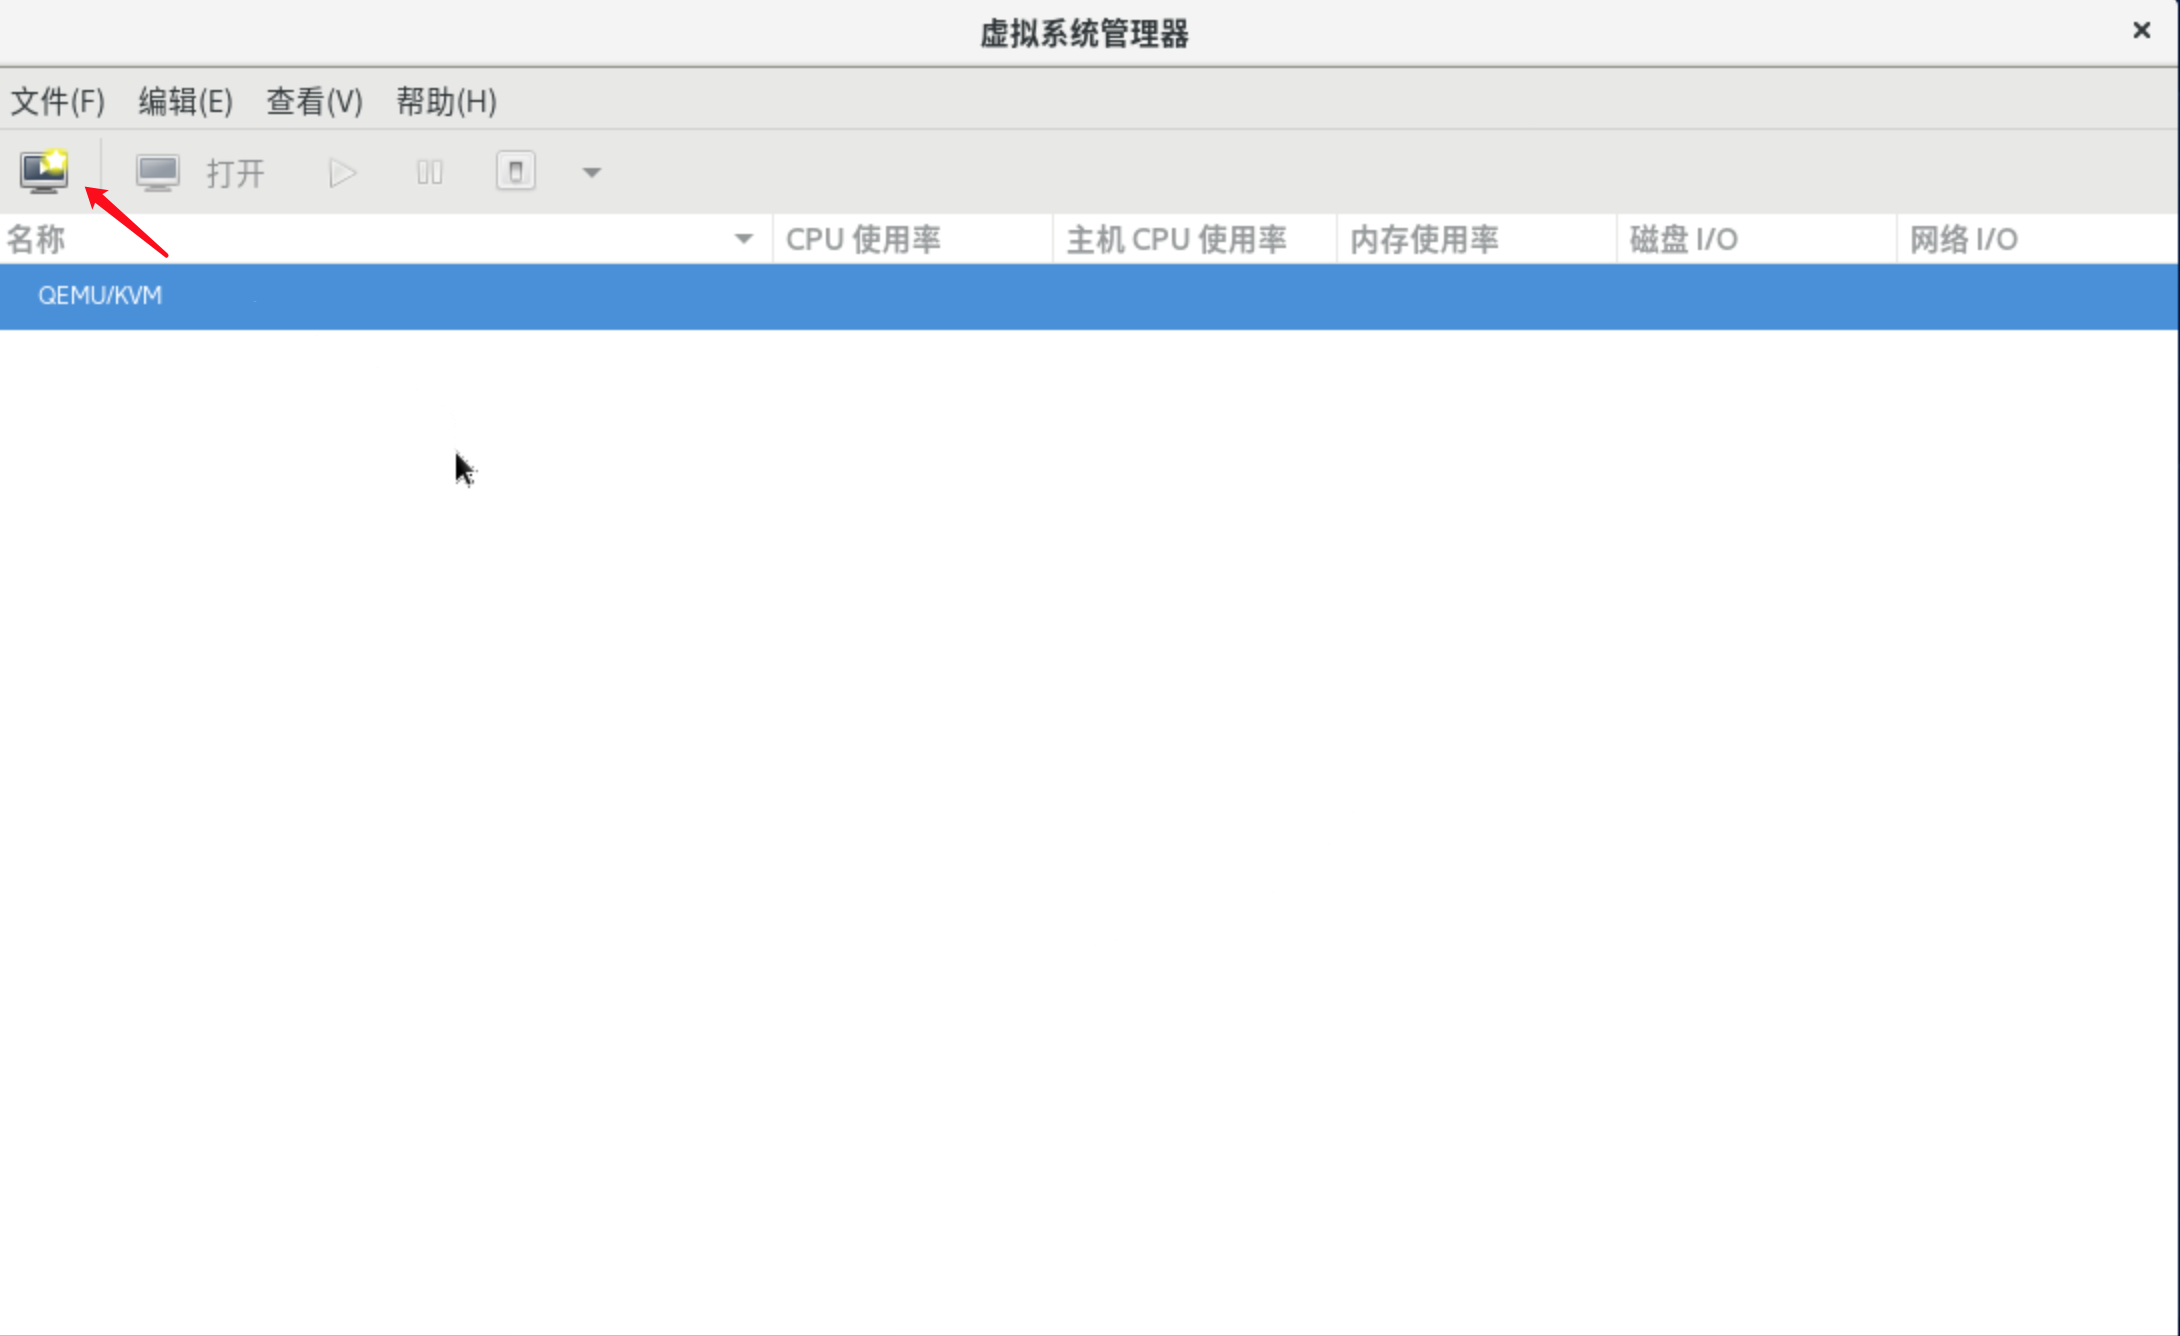Sort by the 名称 column header

385,239
